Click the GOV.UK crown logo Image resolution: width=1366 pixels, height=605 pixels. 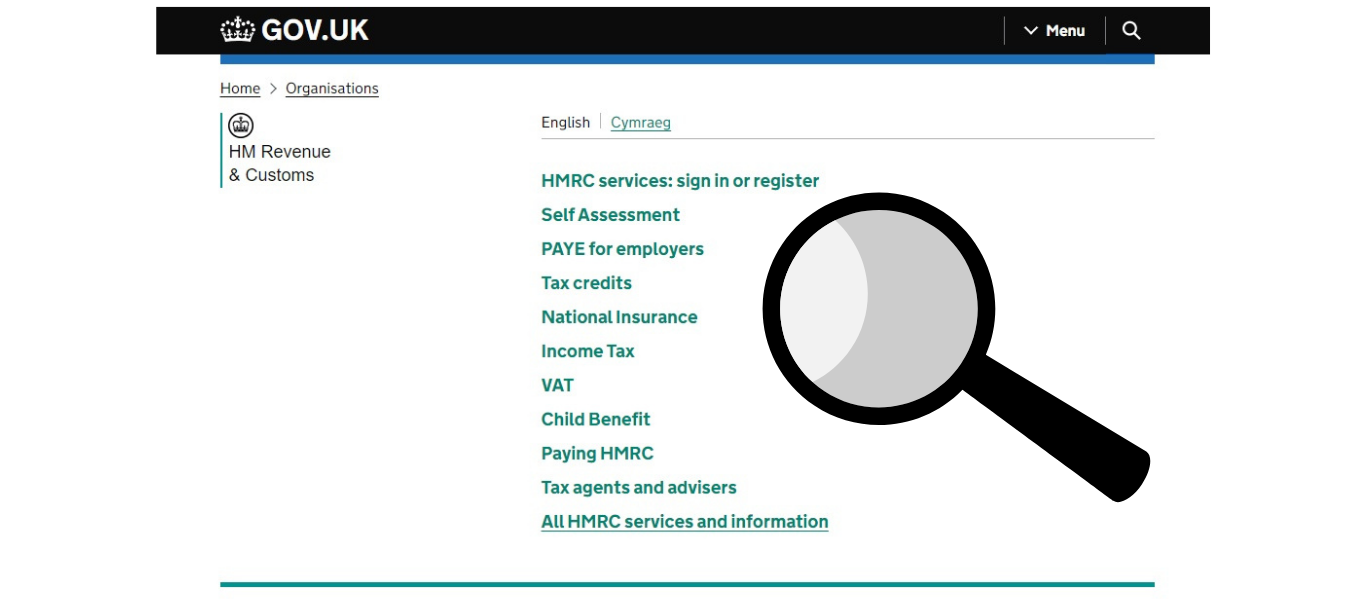[238, 30]
